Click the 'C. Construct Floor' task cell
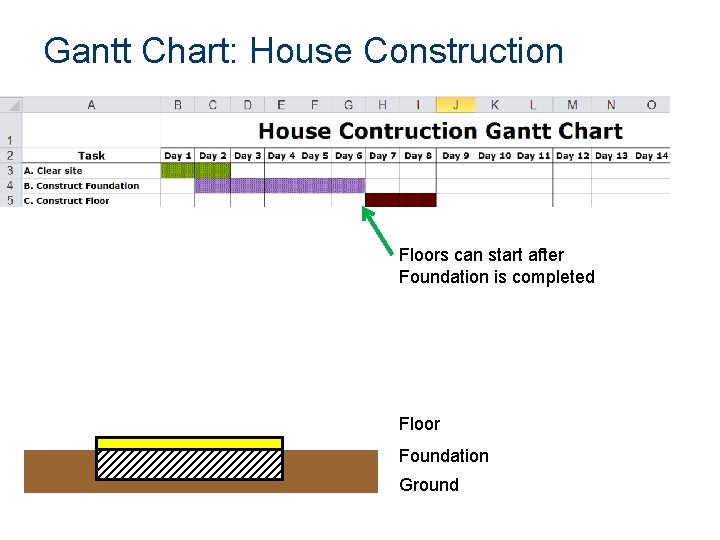The height and width of the screenshot is (540, 720). [91, 200]
